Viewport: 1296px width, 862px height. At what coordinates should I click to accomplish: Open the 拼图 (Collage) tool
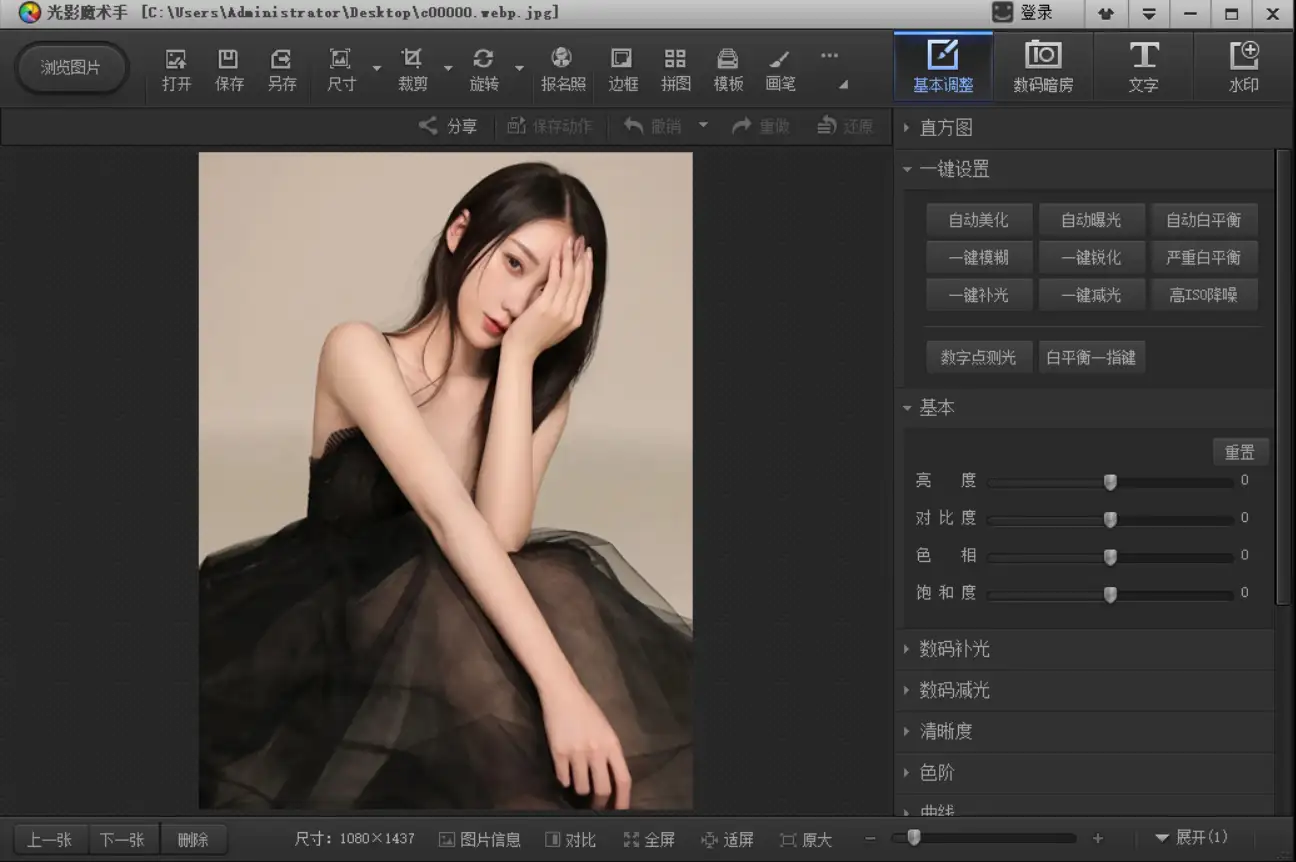[x=675, y=68]
